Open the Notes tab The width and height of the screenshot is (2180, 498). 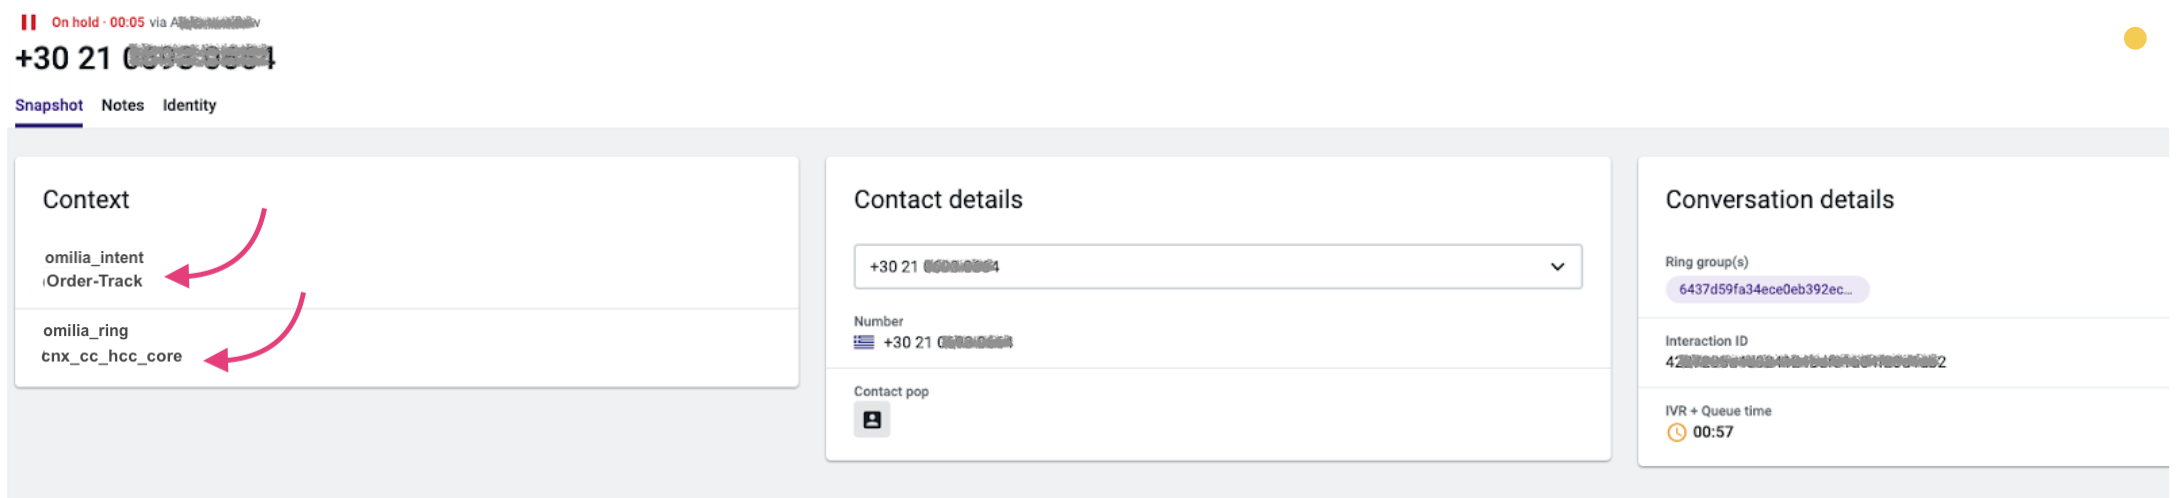click(123, 105)
